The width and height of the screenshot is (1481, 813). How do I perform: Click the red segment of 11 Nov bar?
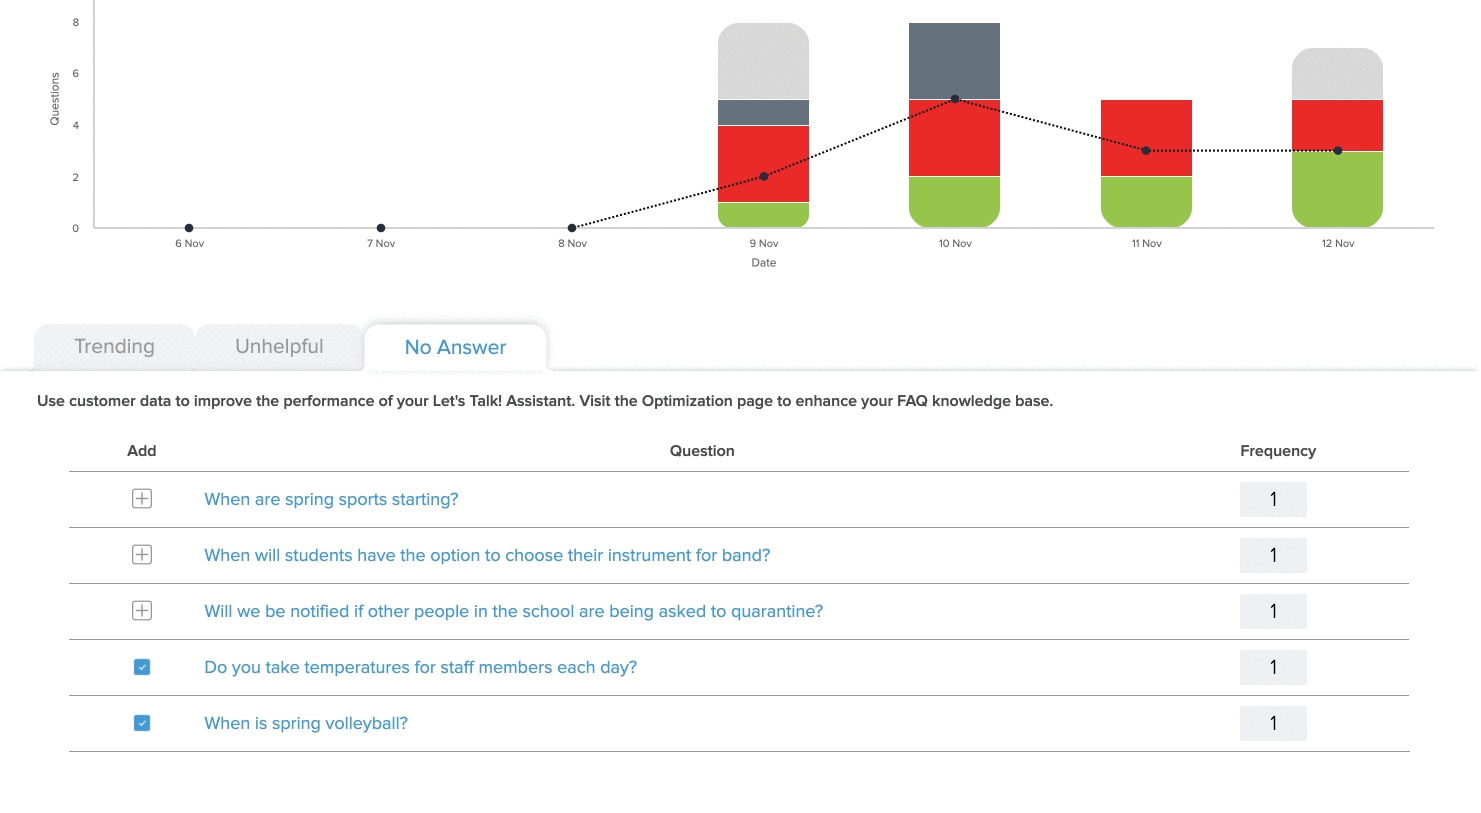tap(1146, 125)
